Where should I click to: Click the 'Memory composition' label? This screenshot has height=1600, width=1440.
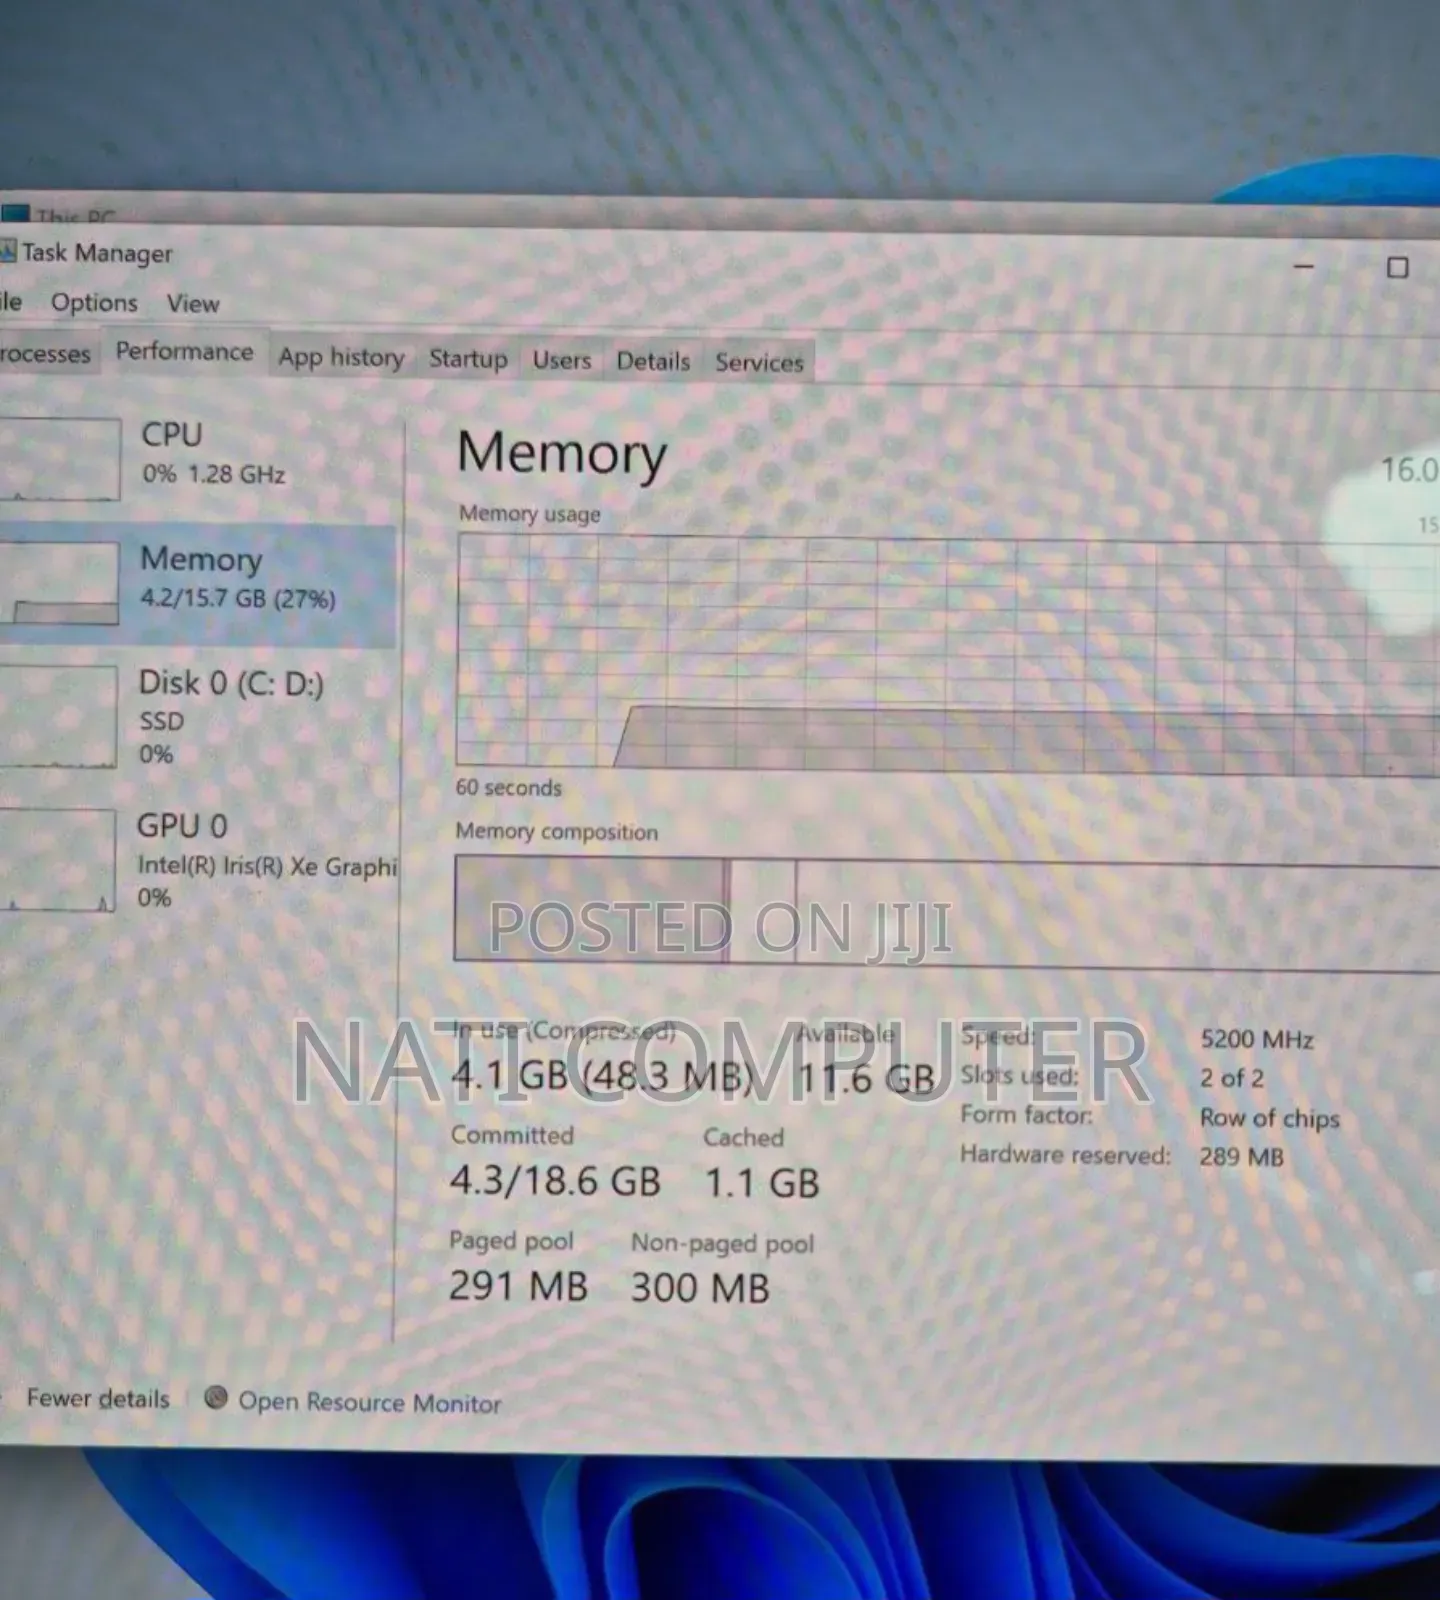(x=556, y=831)
